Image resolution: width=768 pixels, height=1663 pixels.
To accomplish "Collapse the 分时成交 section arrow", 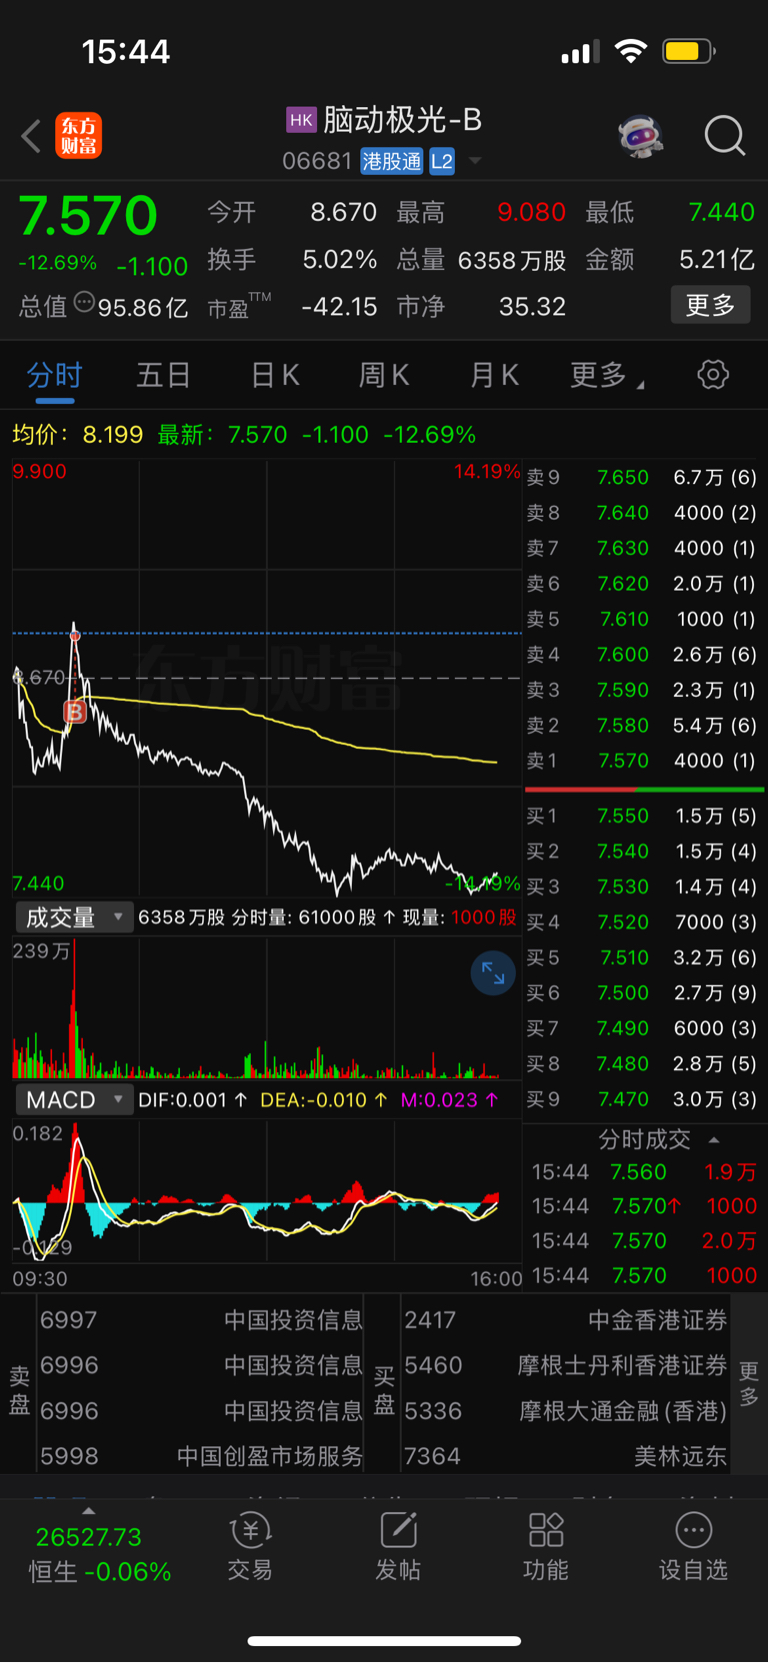I will pyautogui.click(x=714, y=1140).
